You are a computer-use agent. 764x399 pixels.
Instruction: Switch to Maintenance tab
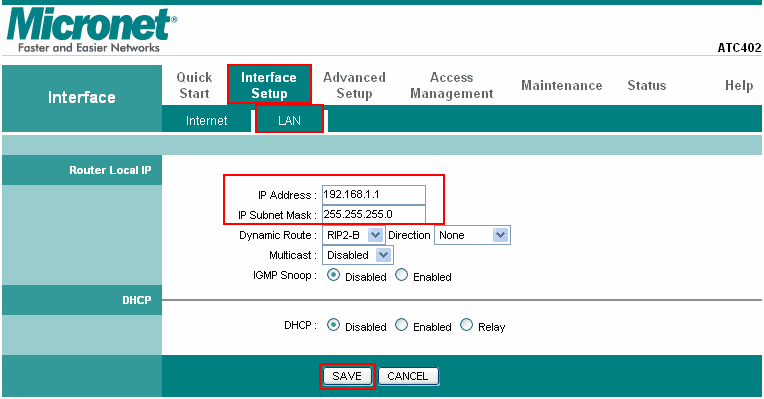coord(561,85)
